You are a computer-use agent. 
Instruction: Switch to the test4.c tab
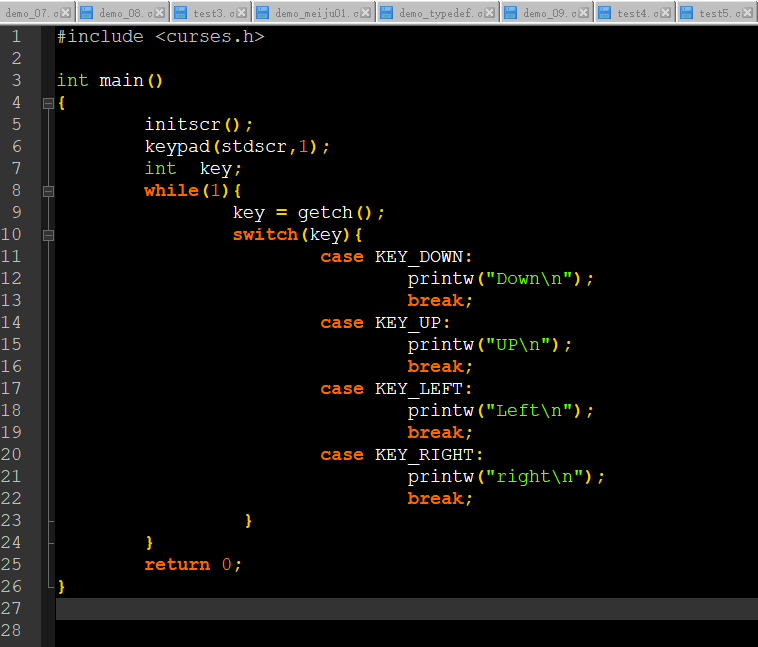pyautogui.click(x=636, y=13)
